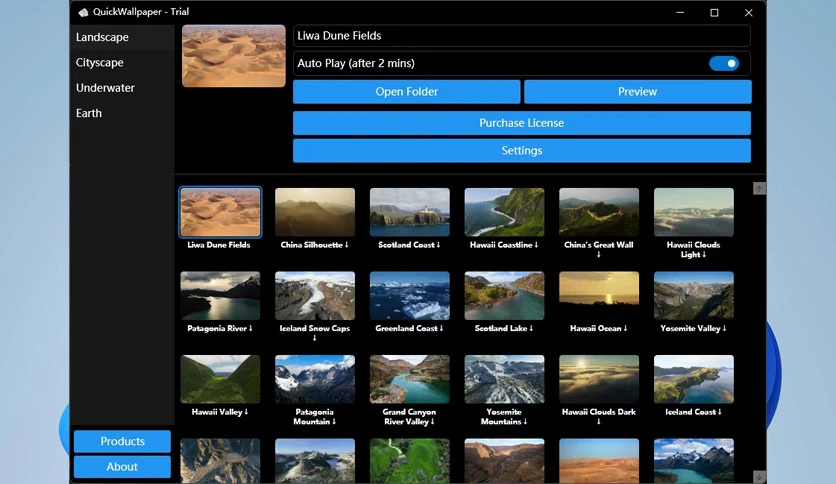Select Grand Canyon River Valley wallpaper
Screen dimensions: 836x484
(409, 380)
